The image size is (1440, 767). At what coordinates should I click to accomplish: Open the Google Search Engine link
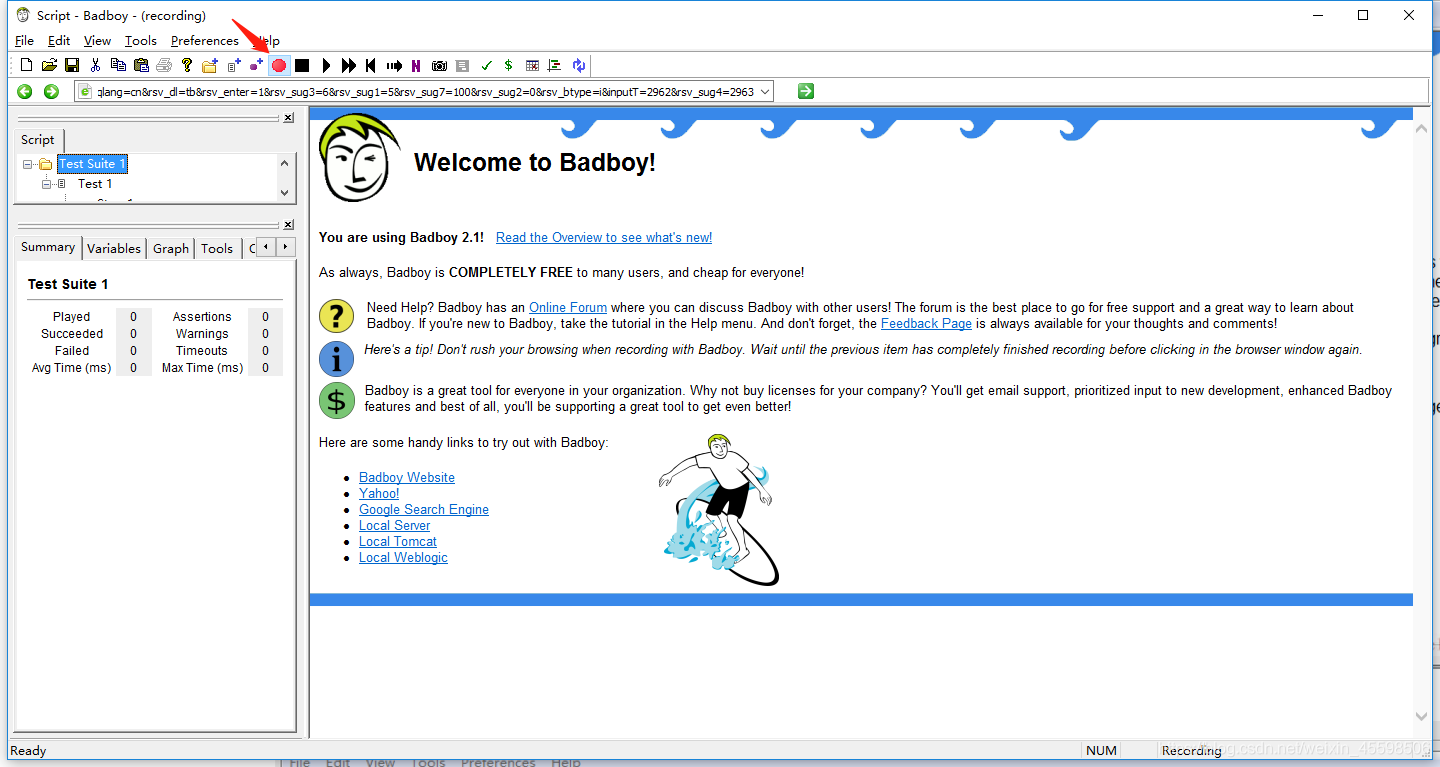click(424, 510)
